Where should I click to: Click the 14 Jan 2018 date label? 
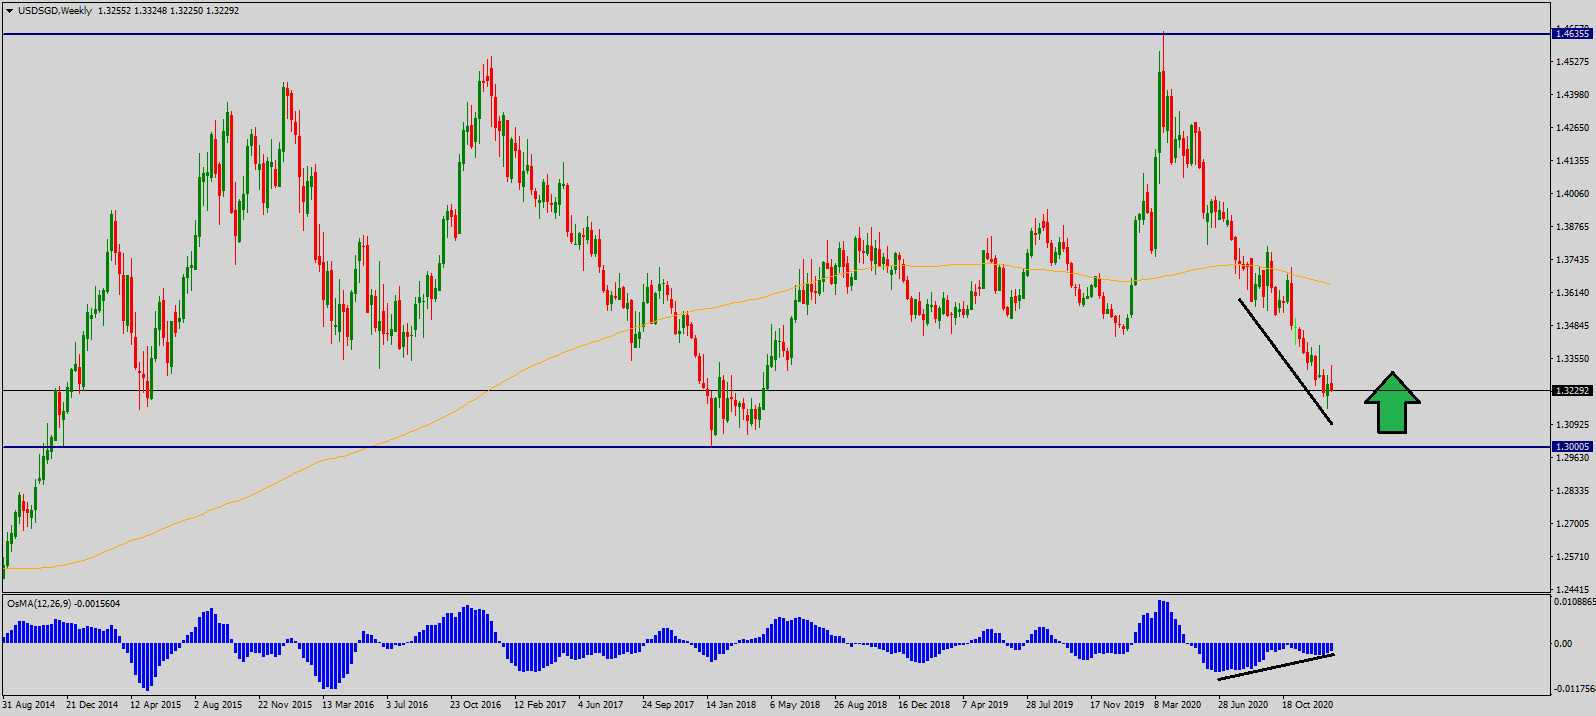(731, 705)
